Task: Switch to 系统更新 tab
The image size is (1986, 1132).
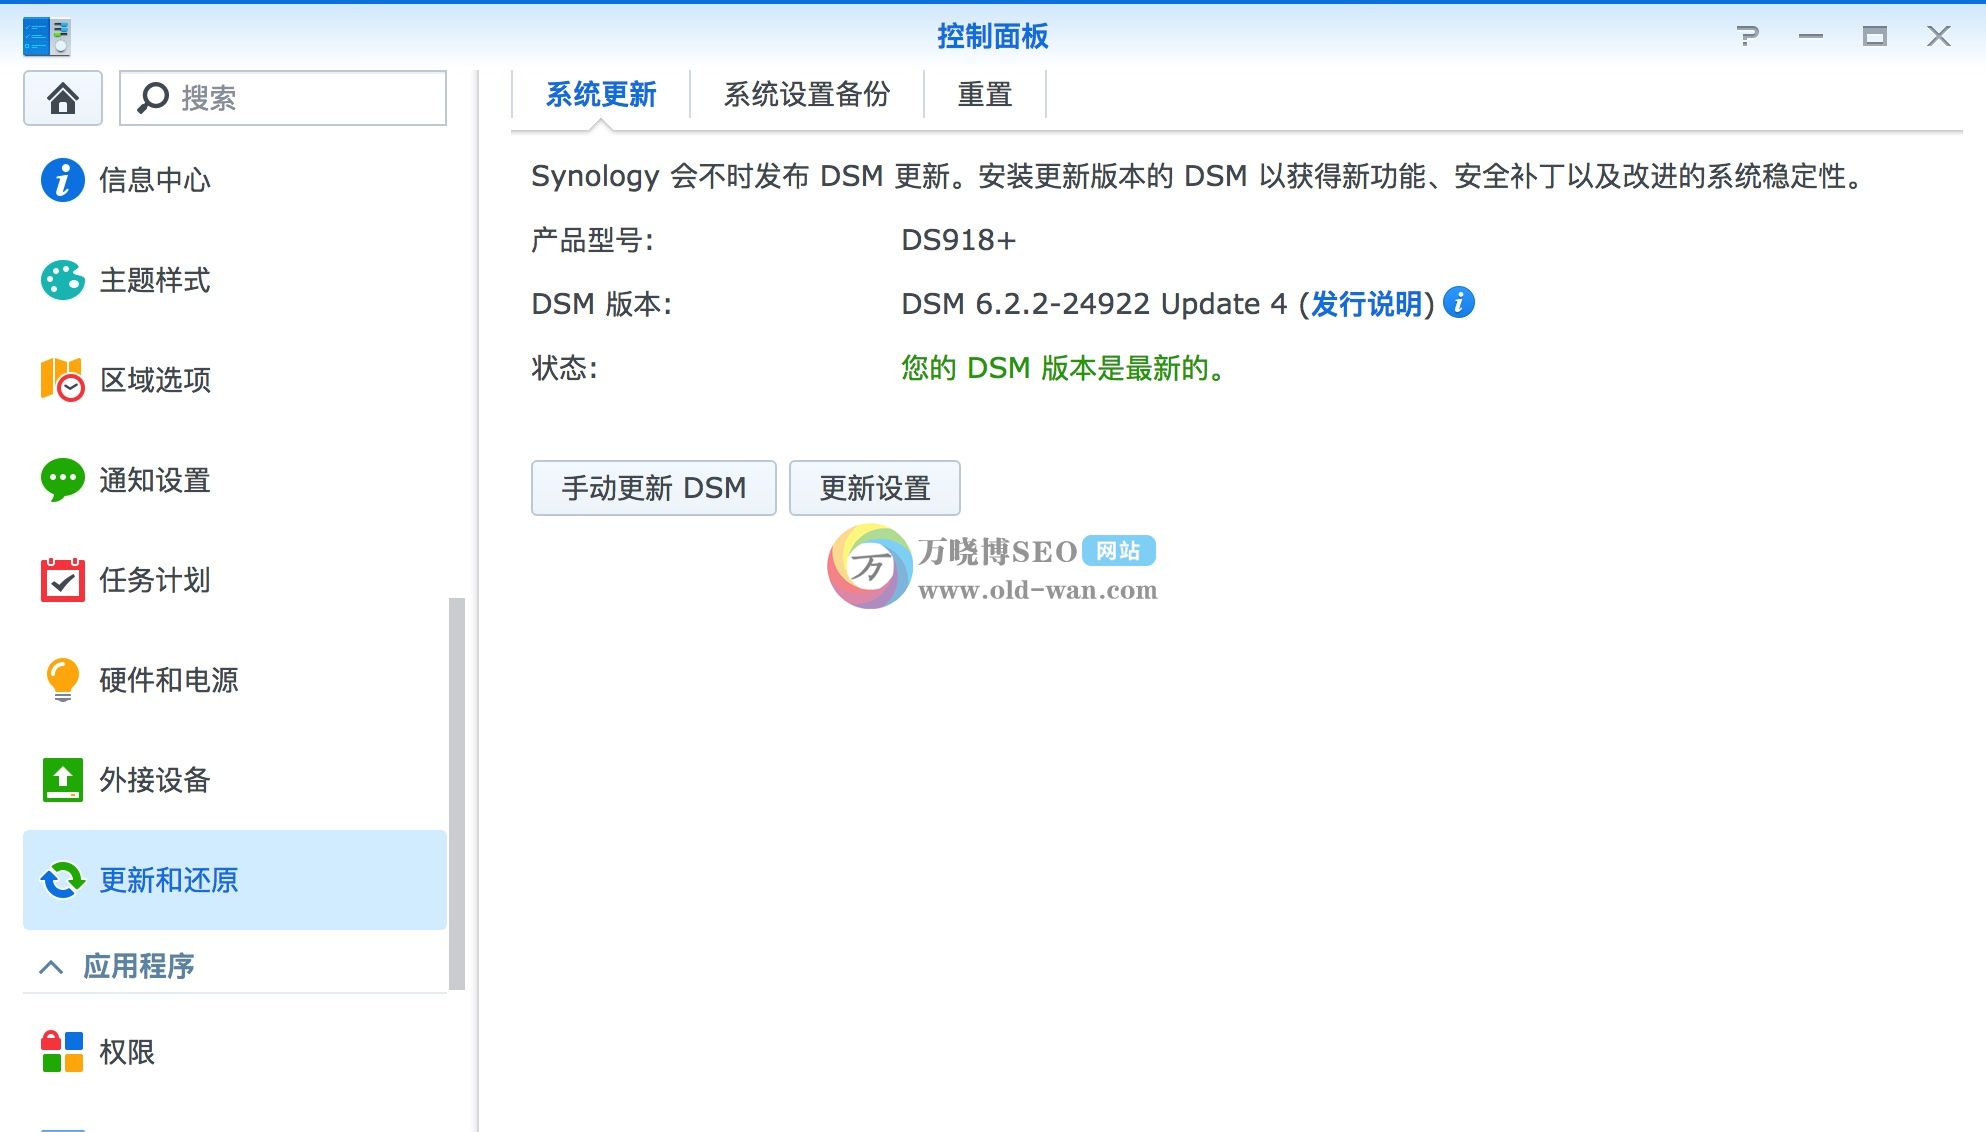Action: [600, 95]
